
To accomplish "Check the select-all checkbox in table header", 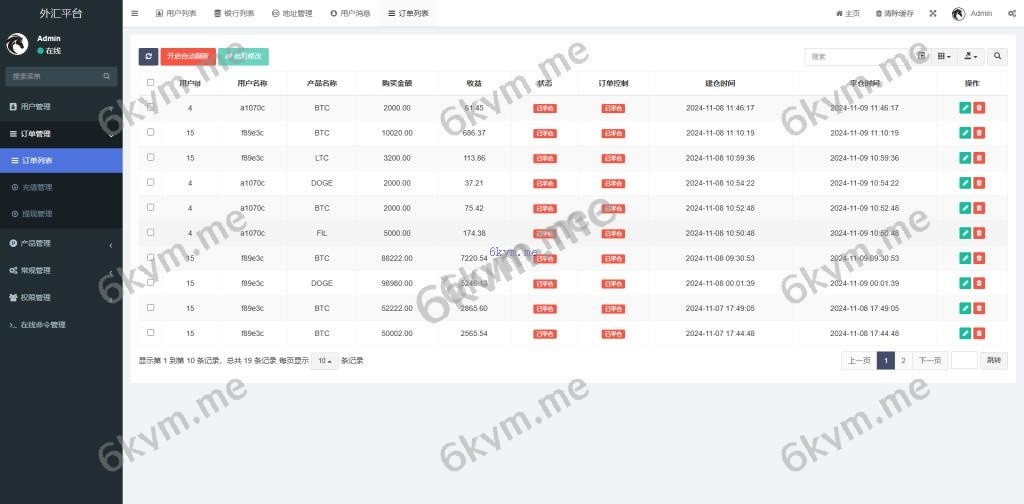I will tap(150, 83).
